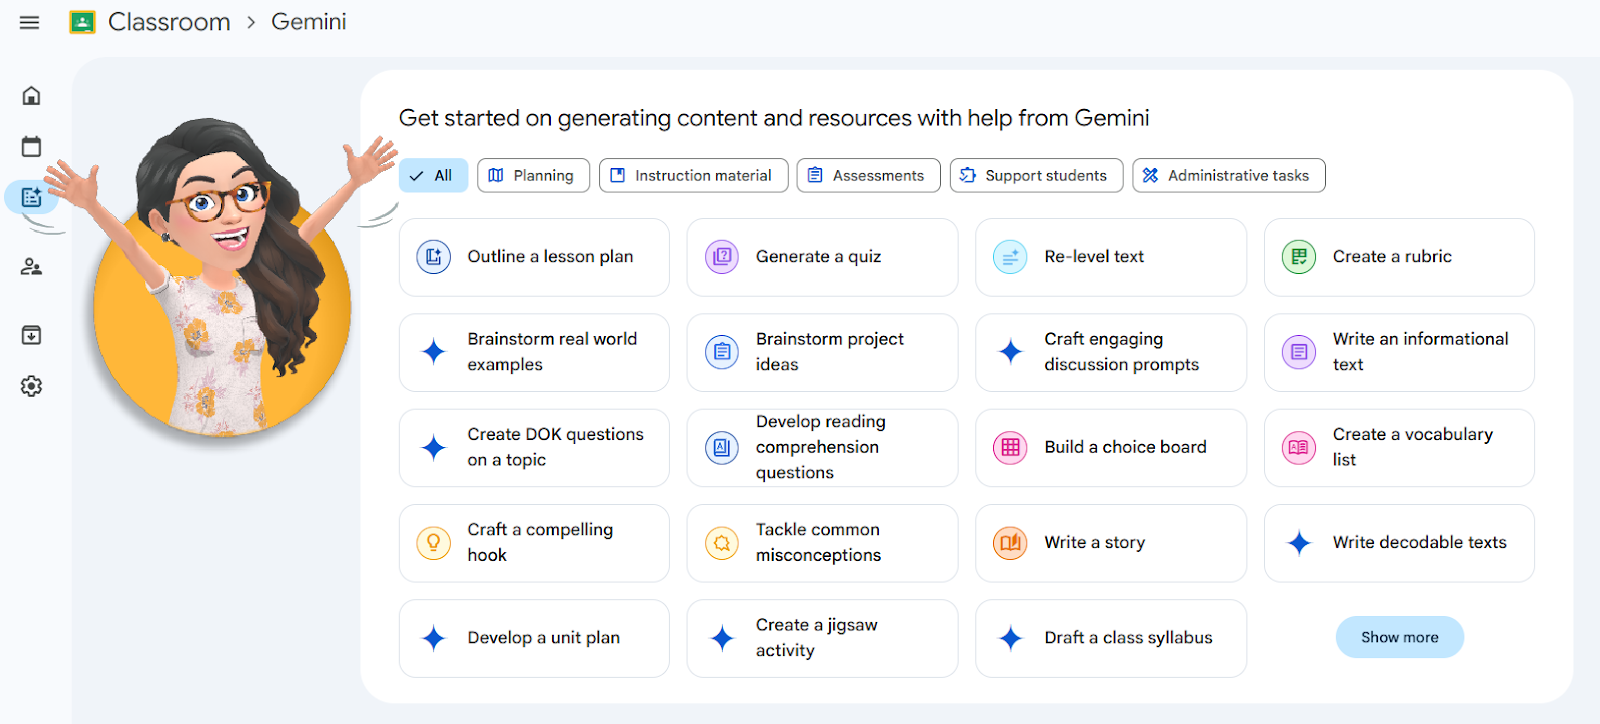Toggle the Assessments filter chip

(867, 175)
